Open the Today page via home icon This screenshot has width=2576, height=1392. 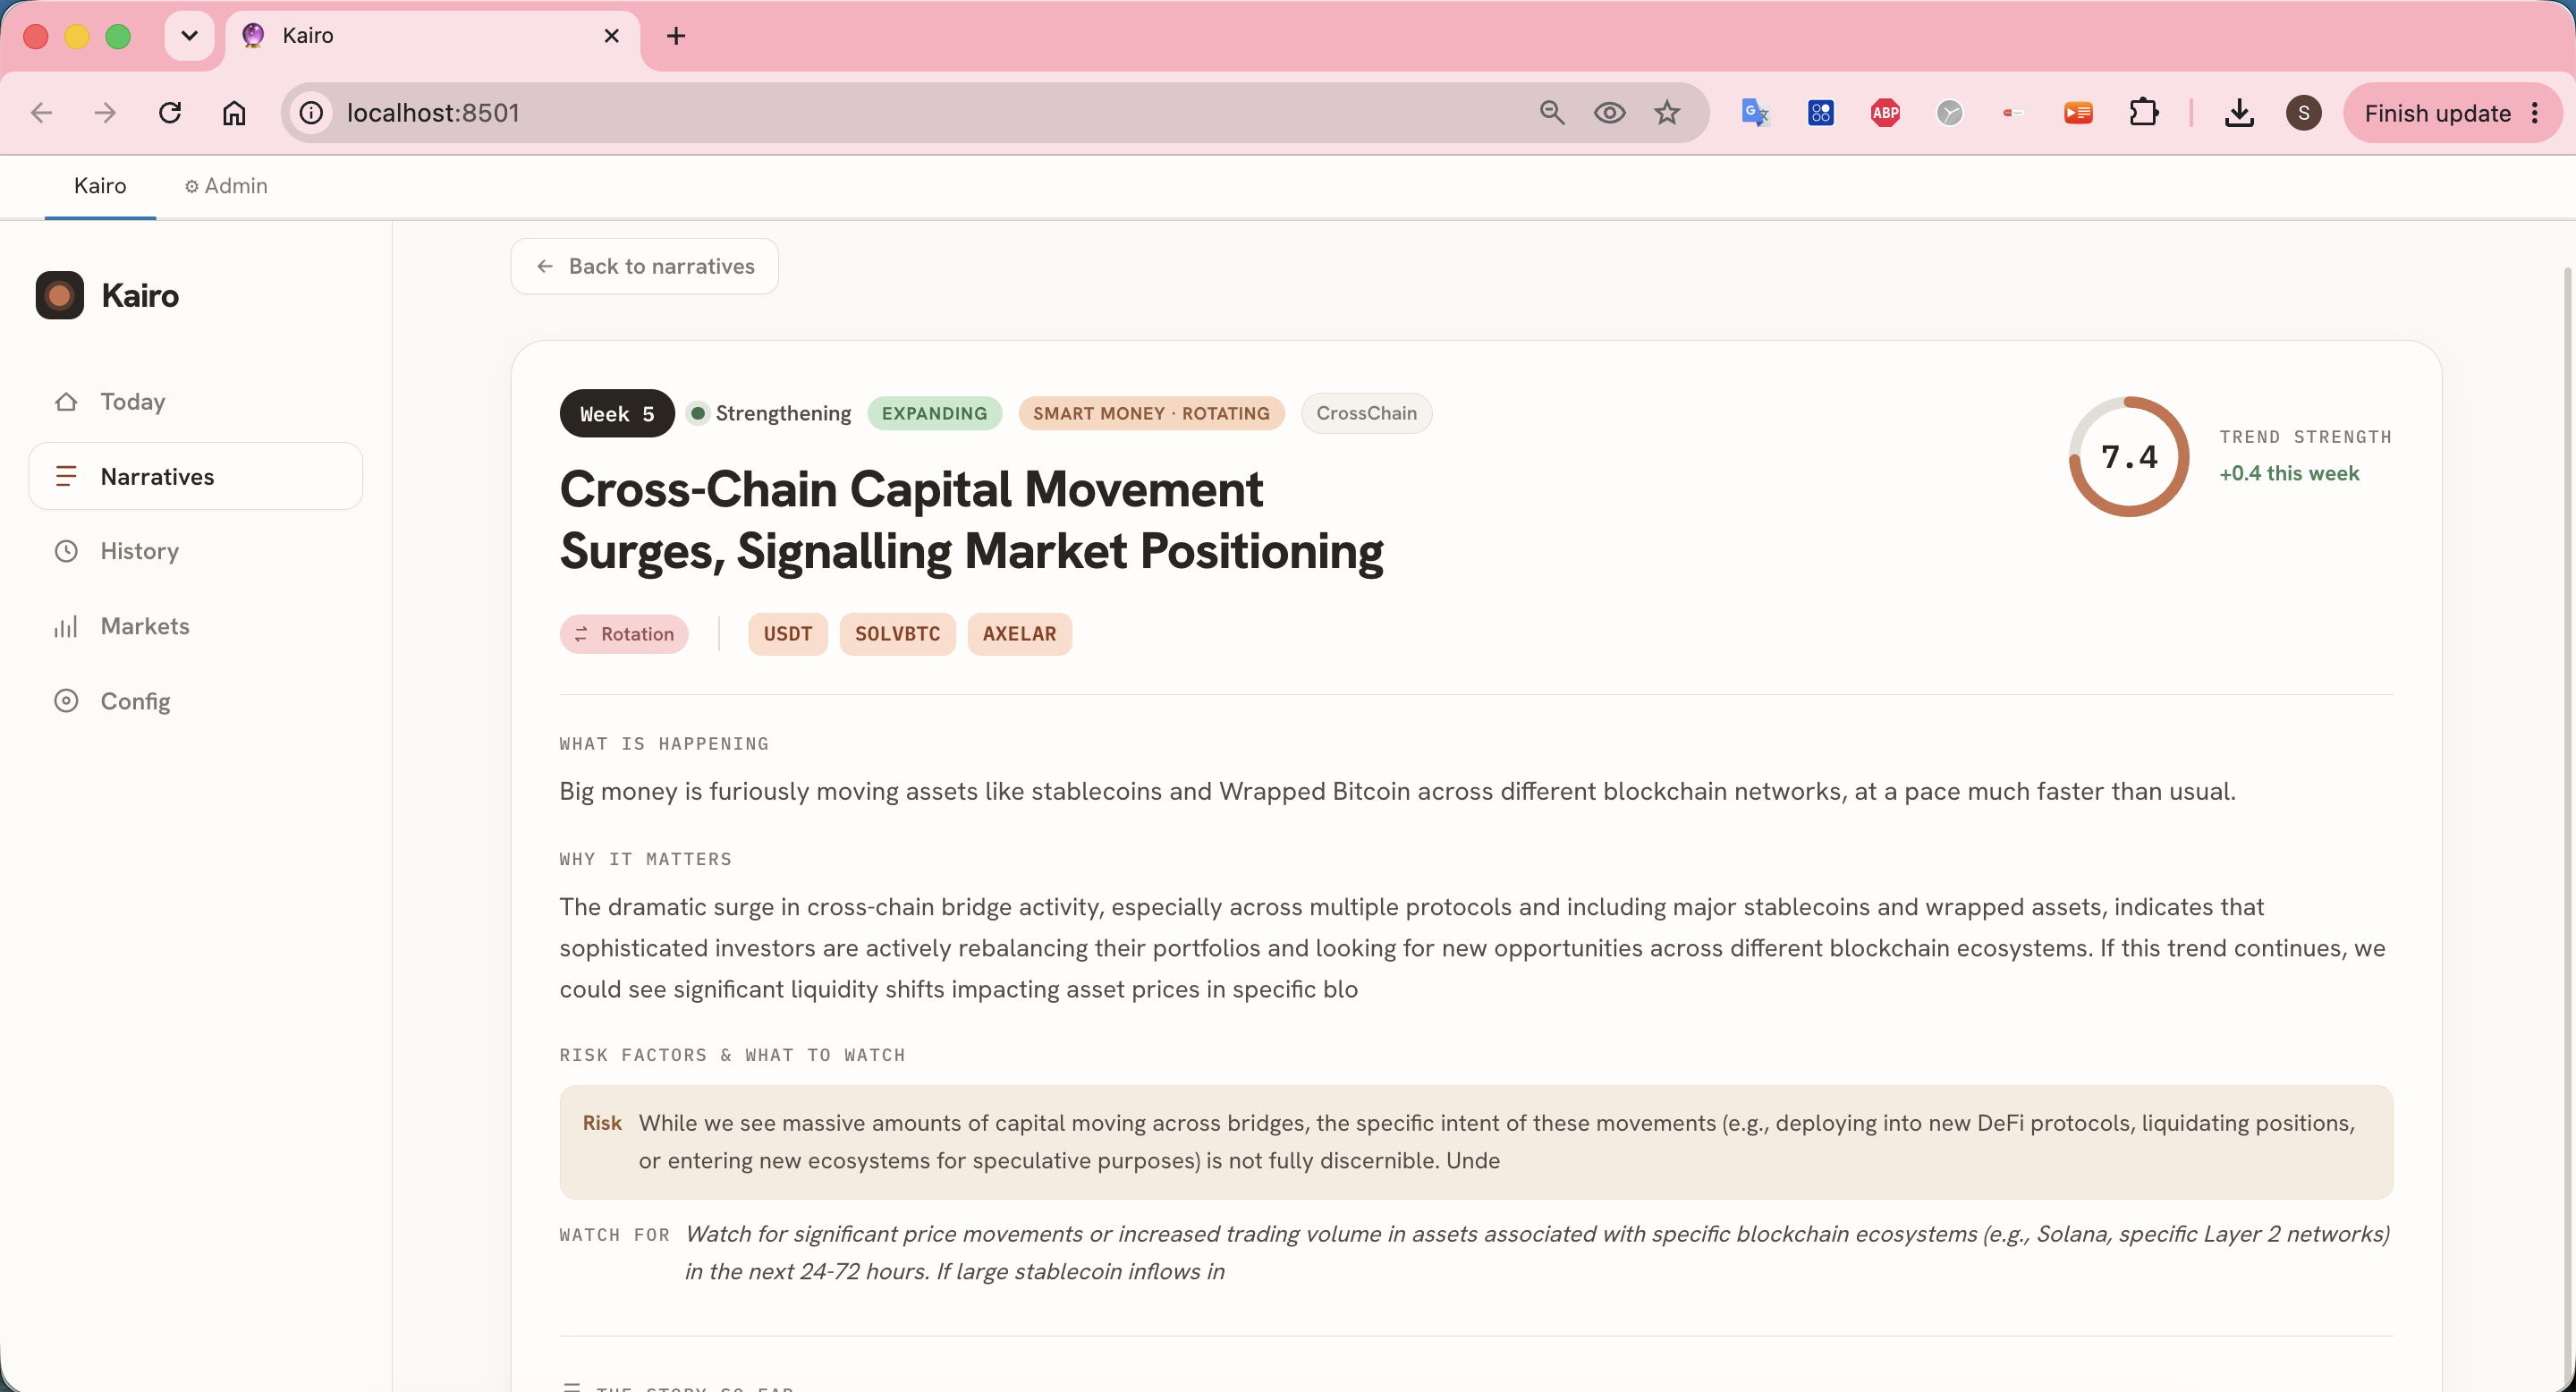coord(66,401)
